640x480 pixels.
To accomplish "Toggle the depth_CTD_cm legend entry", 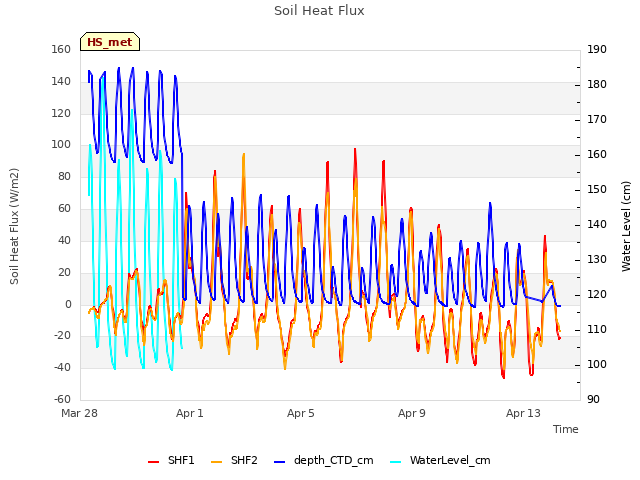I will [323, 460].
